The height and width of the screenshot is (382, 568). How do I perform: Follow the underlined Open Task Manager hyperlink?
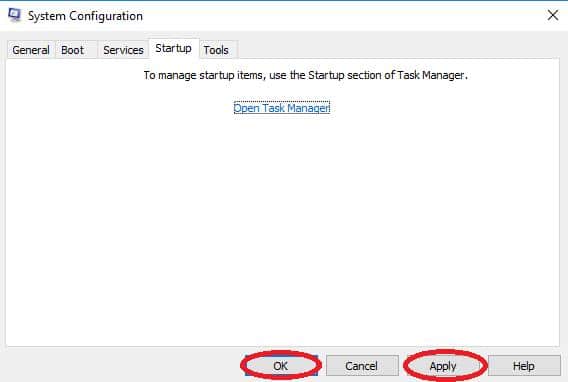pos(282,108)
